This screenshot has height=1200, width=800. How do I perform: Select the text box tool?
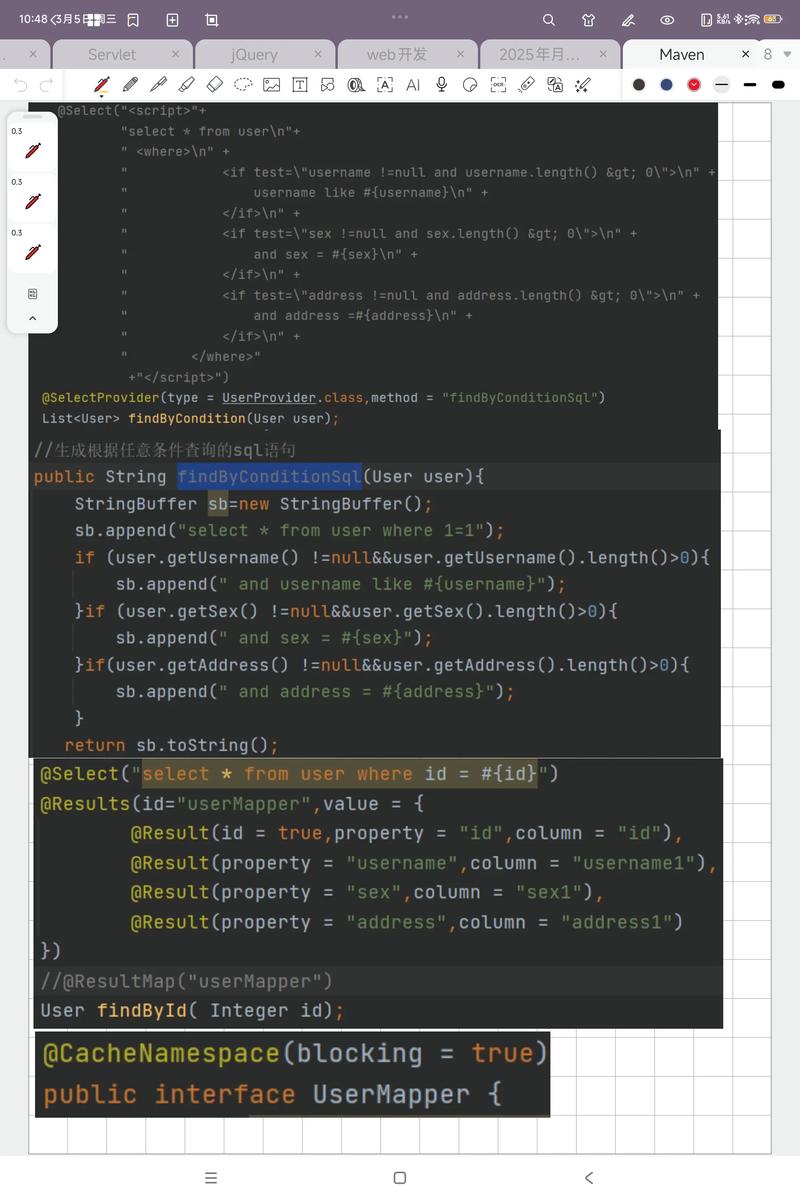click(x=299, y=85)
